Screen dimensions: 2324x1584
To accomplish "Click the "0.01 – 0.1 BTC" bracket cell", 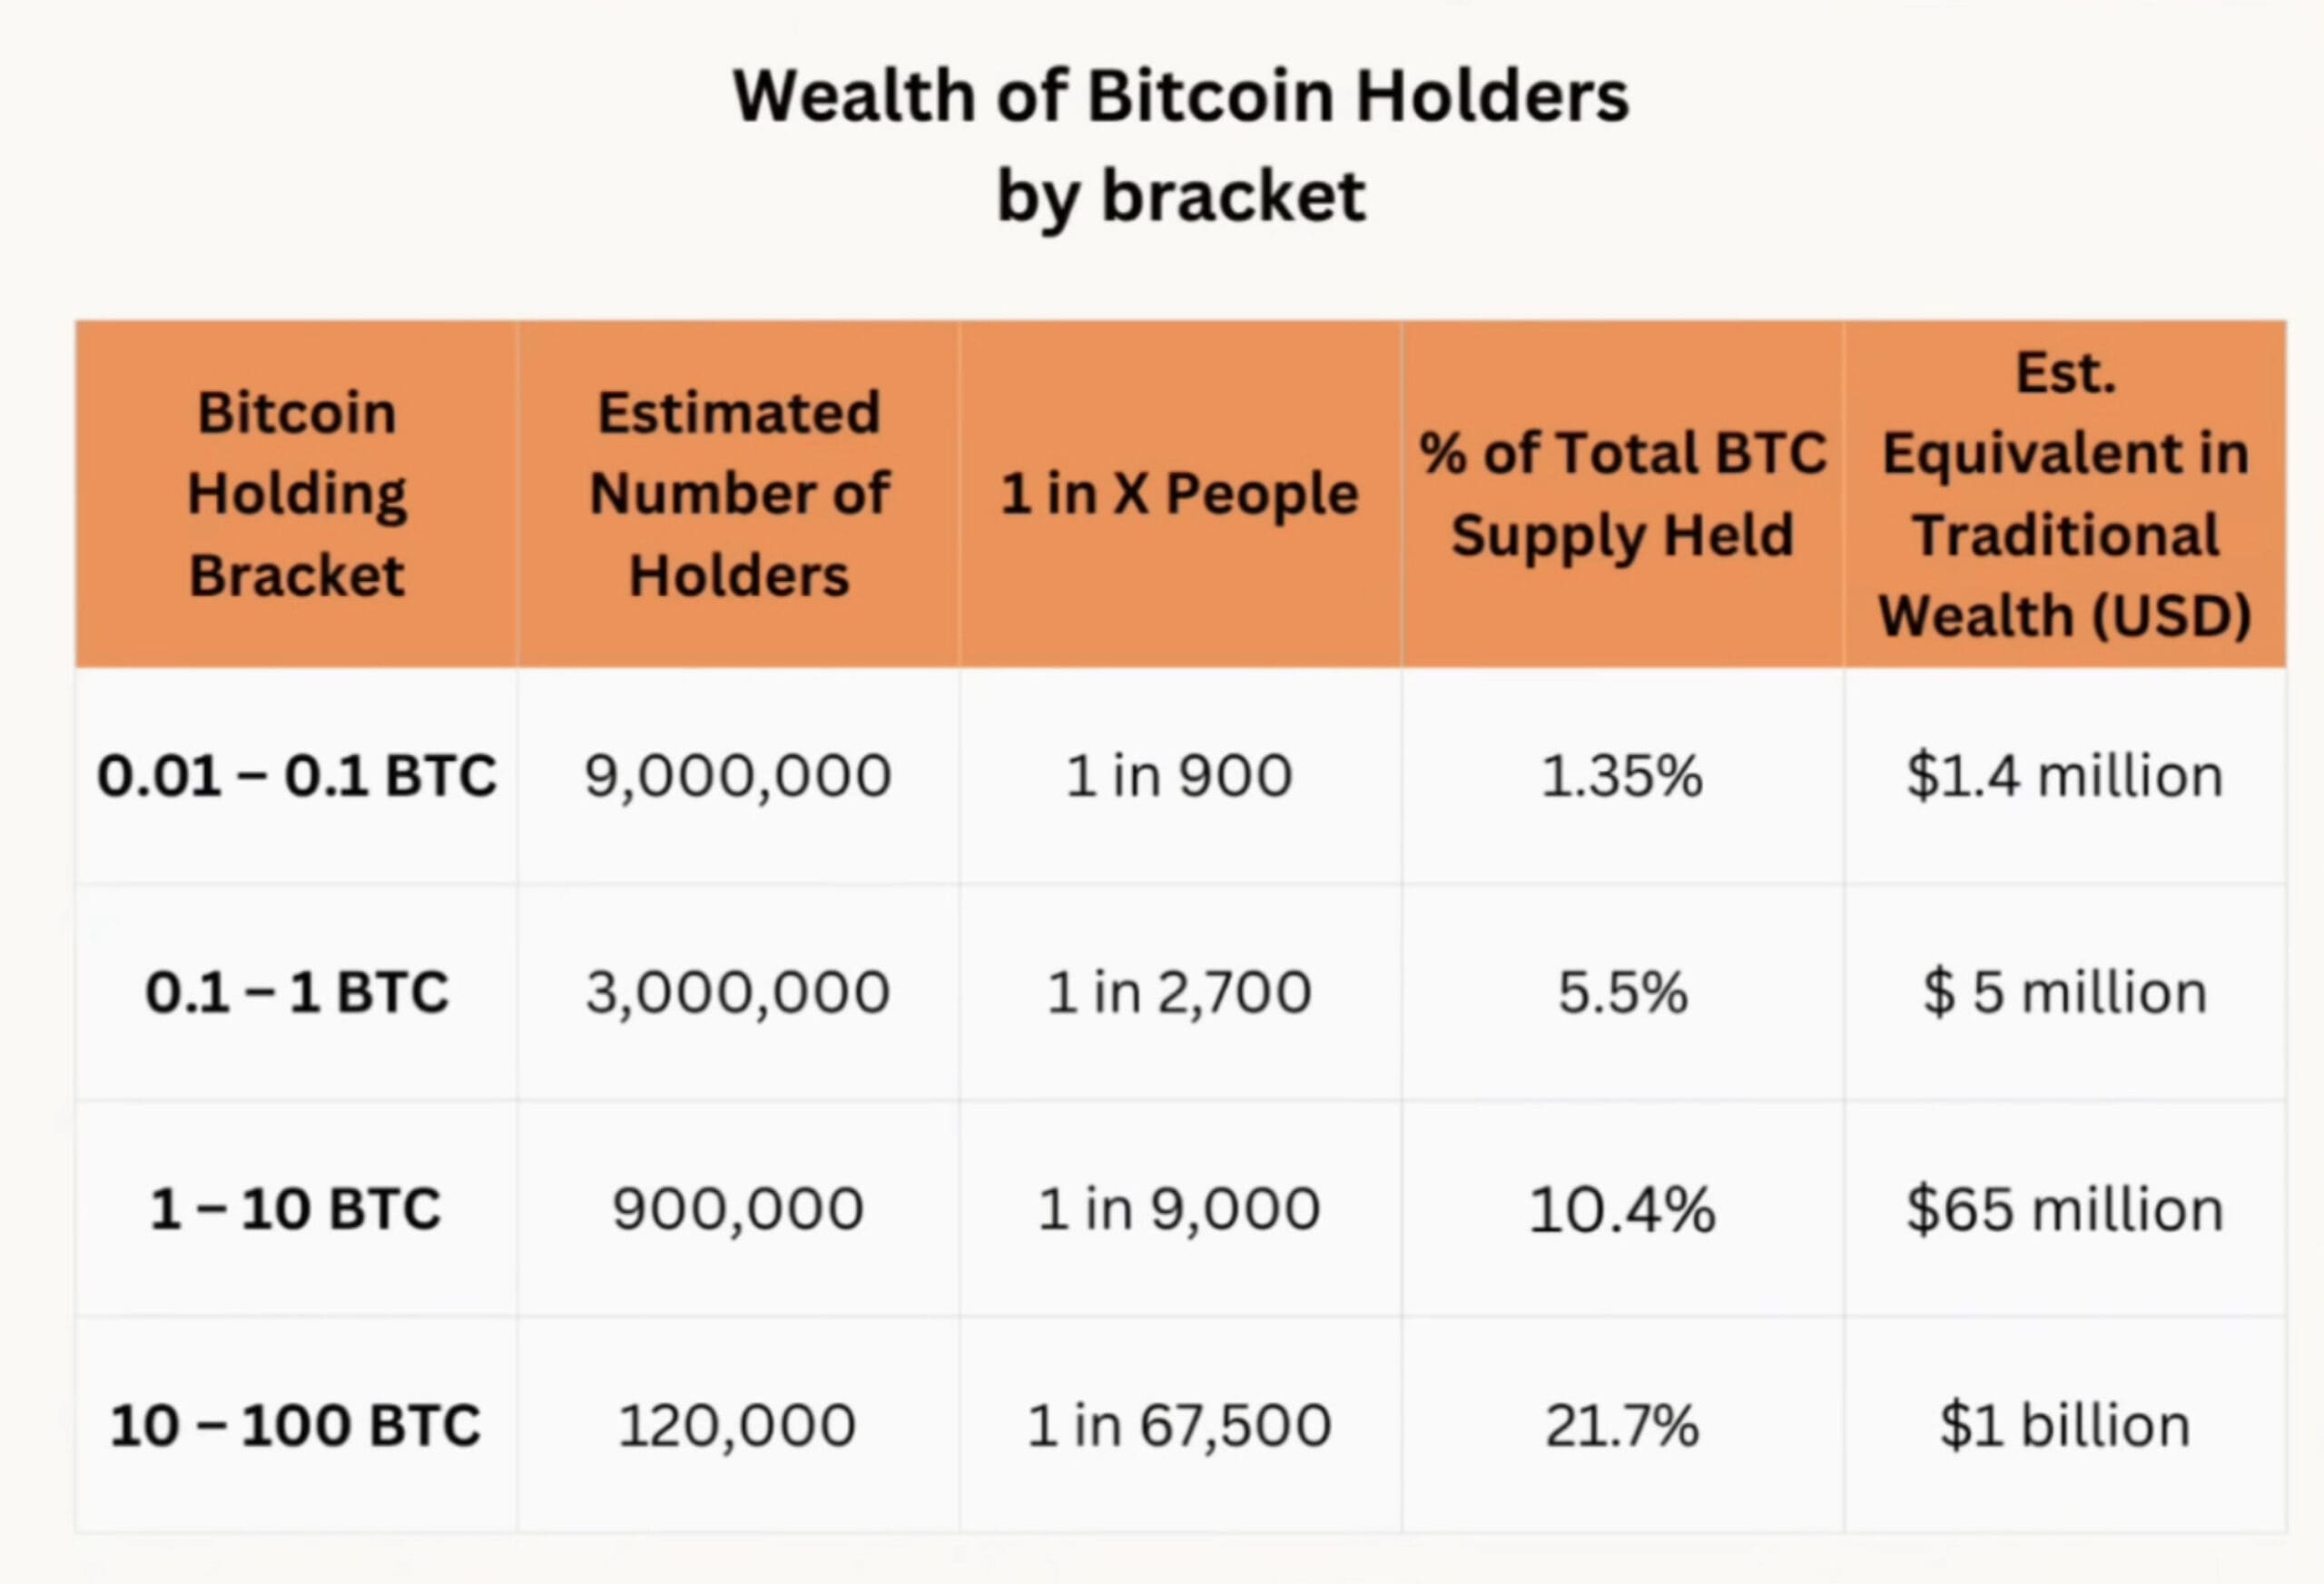I will tap(297, 776).
